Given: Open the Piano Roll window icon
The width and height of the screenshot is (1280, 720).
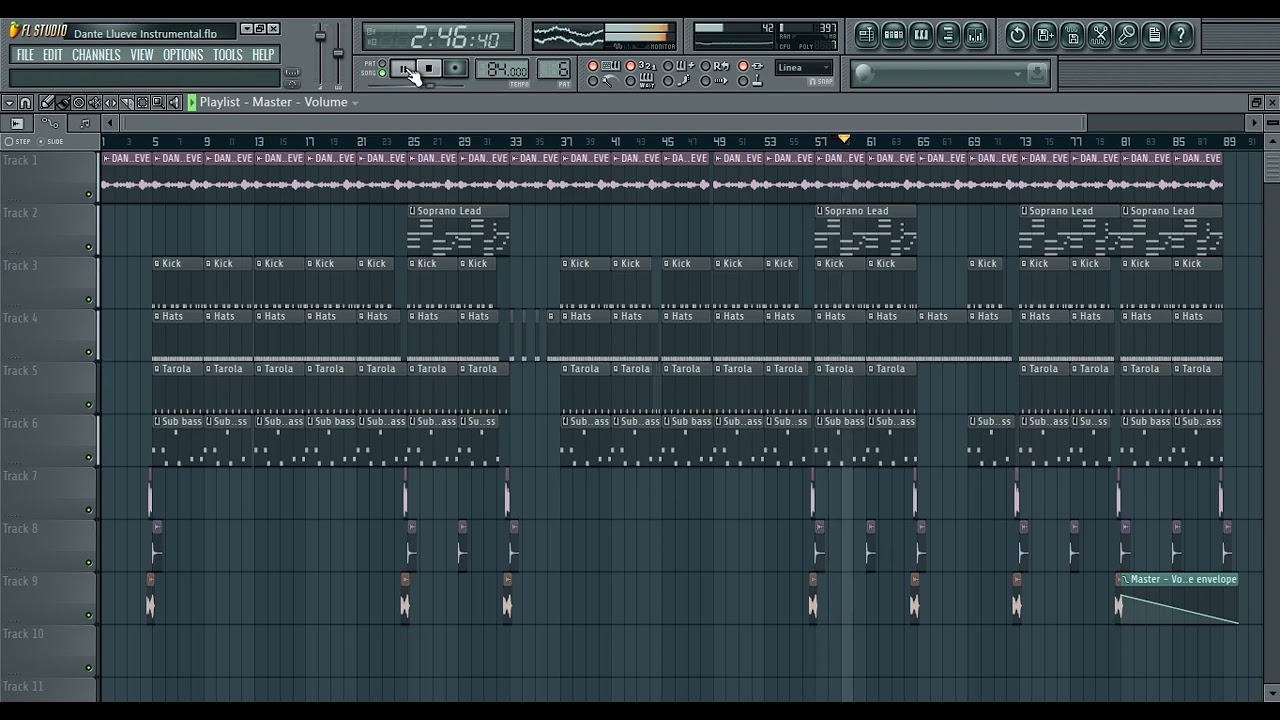Looking at the screenshot, I should tap(921, 35).
